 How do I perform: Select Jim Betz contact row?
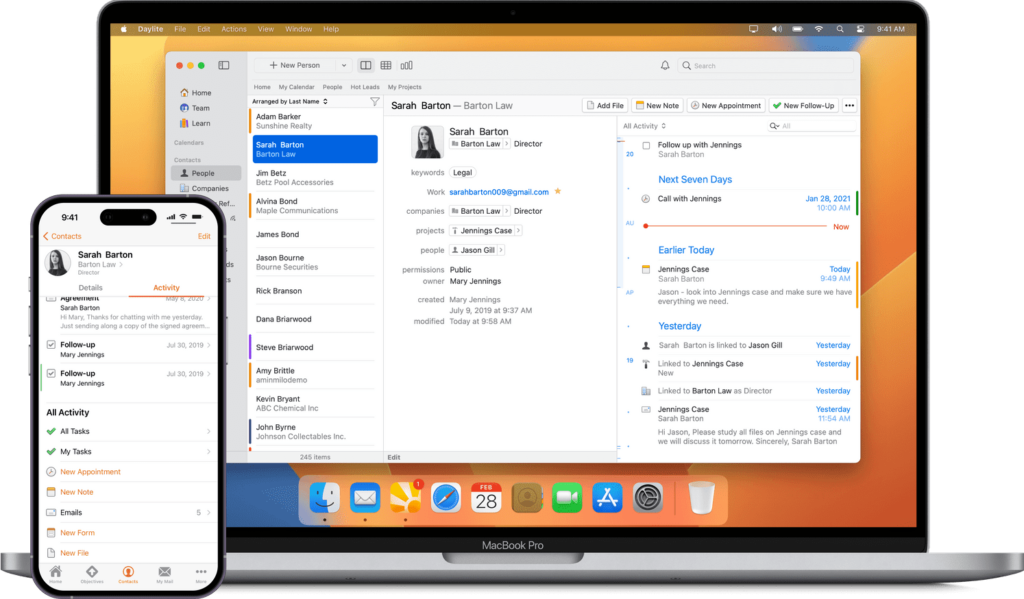pos(314,178)
